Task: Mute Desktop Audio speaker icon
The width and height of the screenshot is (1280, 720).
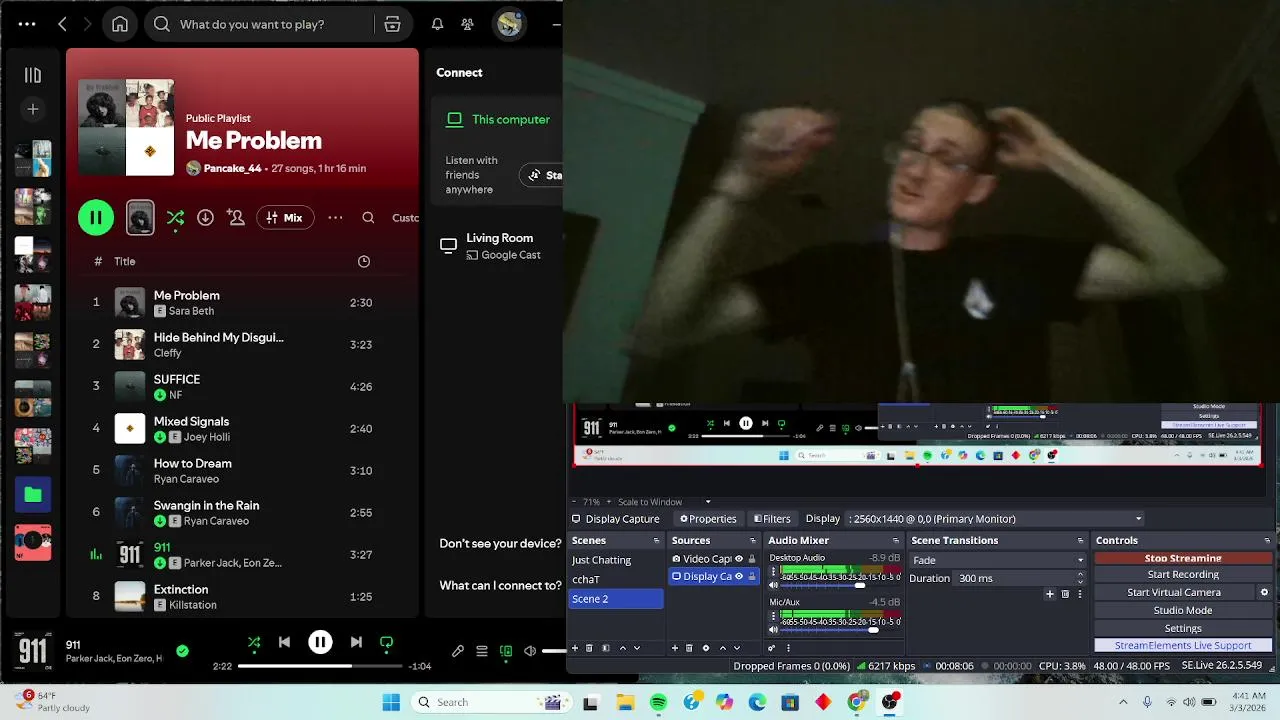Action: click(x=773, y=585)
